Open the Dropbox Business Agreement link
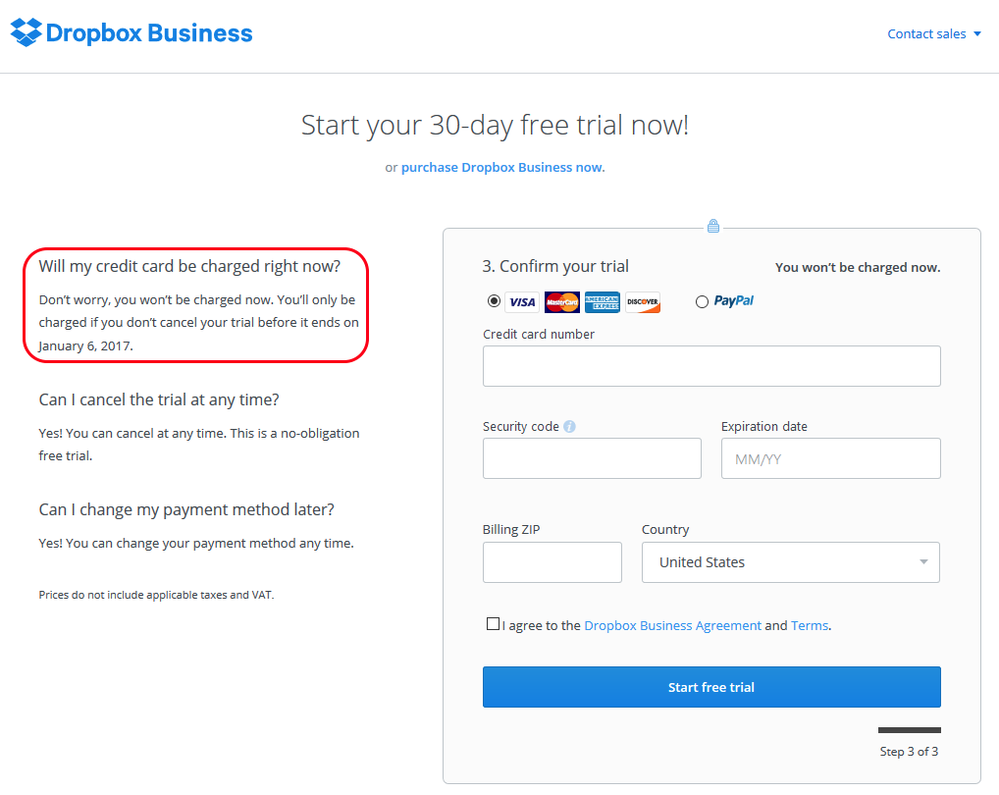The image size is (999, 795). pyautogui.click(x=672, y=625)
